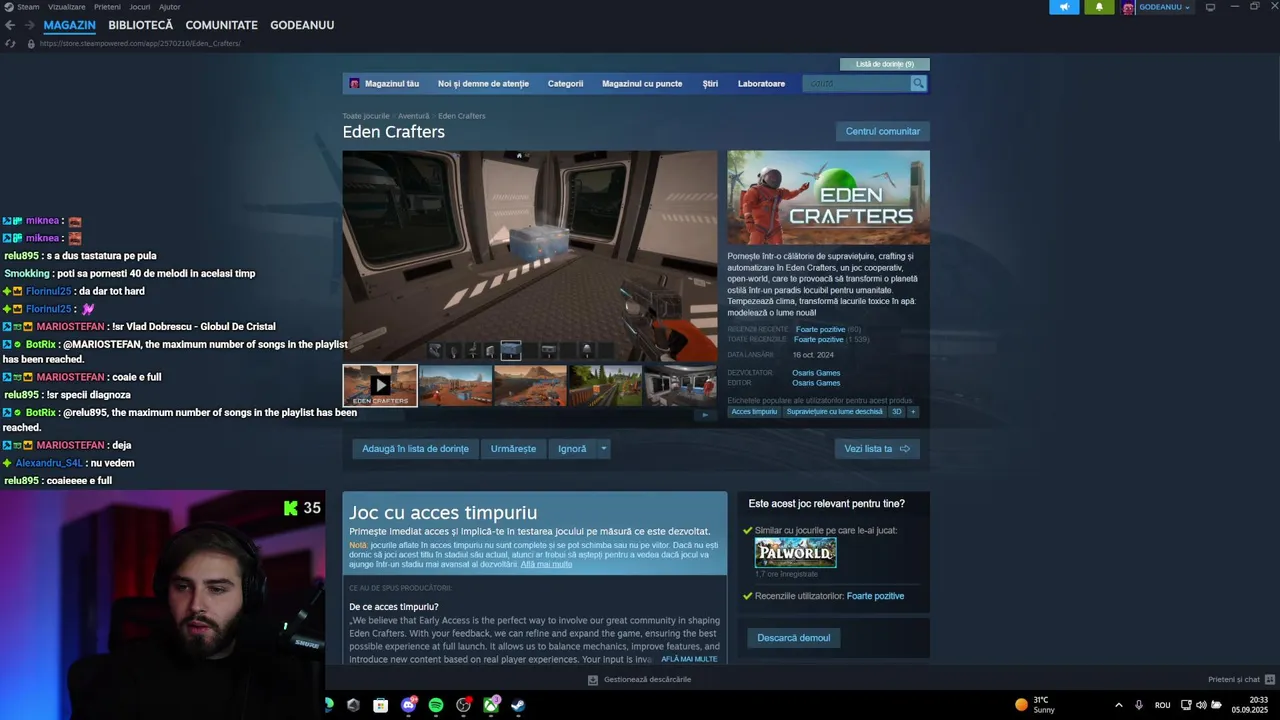Open Steam icon in the taskbar
The image size is (1280, 720).
(x=518, y=705)
